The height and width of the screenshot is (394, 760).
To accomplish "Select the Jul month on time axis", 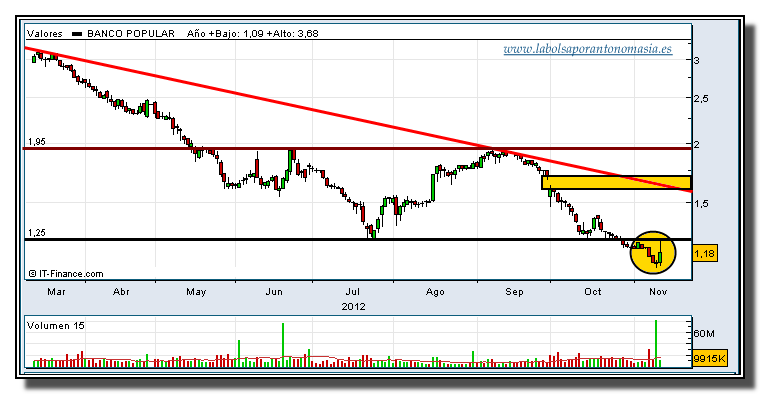I will point(352,292).
